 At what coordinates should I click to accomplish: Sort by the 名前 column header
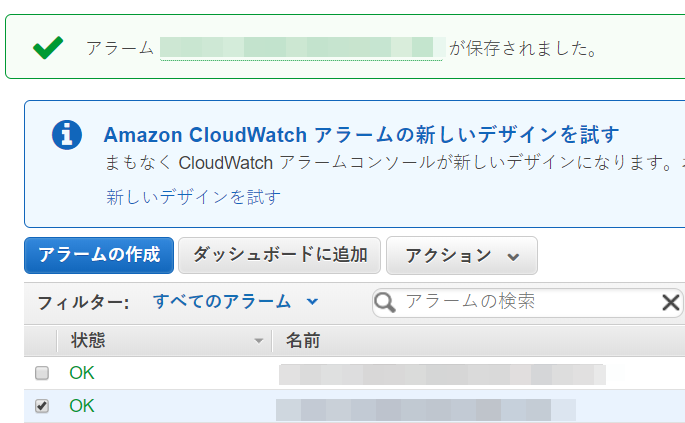pos(303,341)
